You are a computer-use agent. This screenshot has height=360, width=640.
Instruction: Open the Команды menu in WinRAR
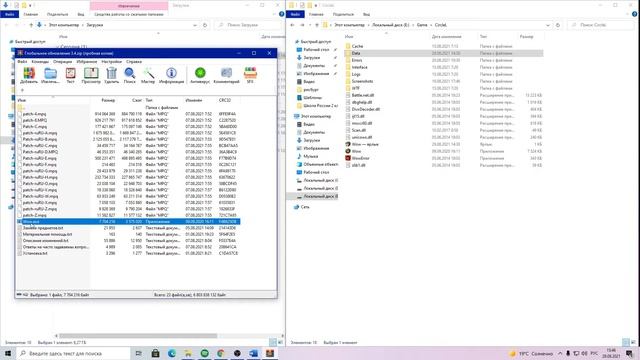click(x=40, y=62)
